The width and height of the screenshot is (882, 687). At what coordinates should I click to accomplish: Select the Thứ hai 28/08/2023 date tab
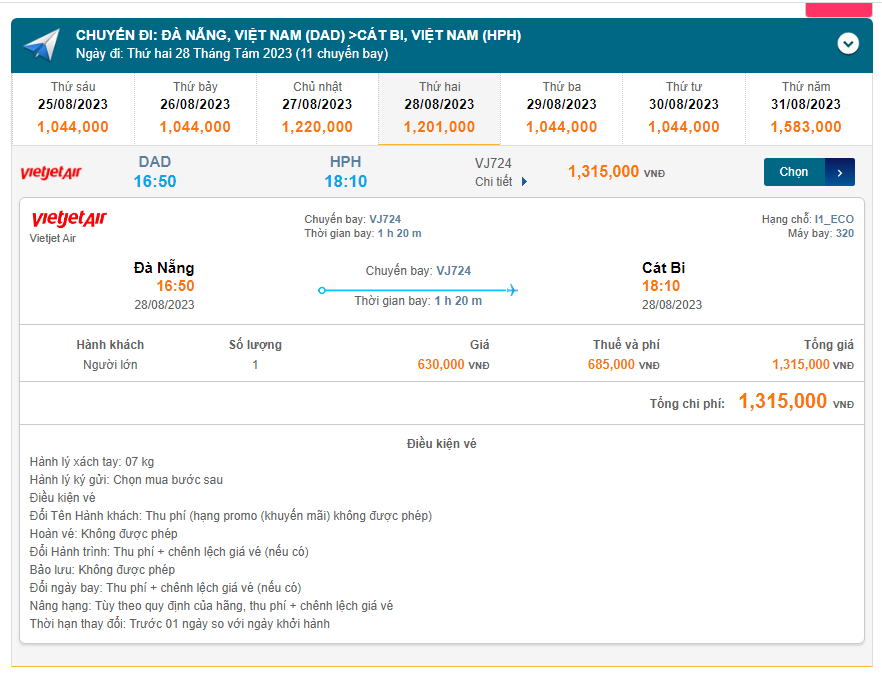click(439, 108)
